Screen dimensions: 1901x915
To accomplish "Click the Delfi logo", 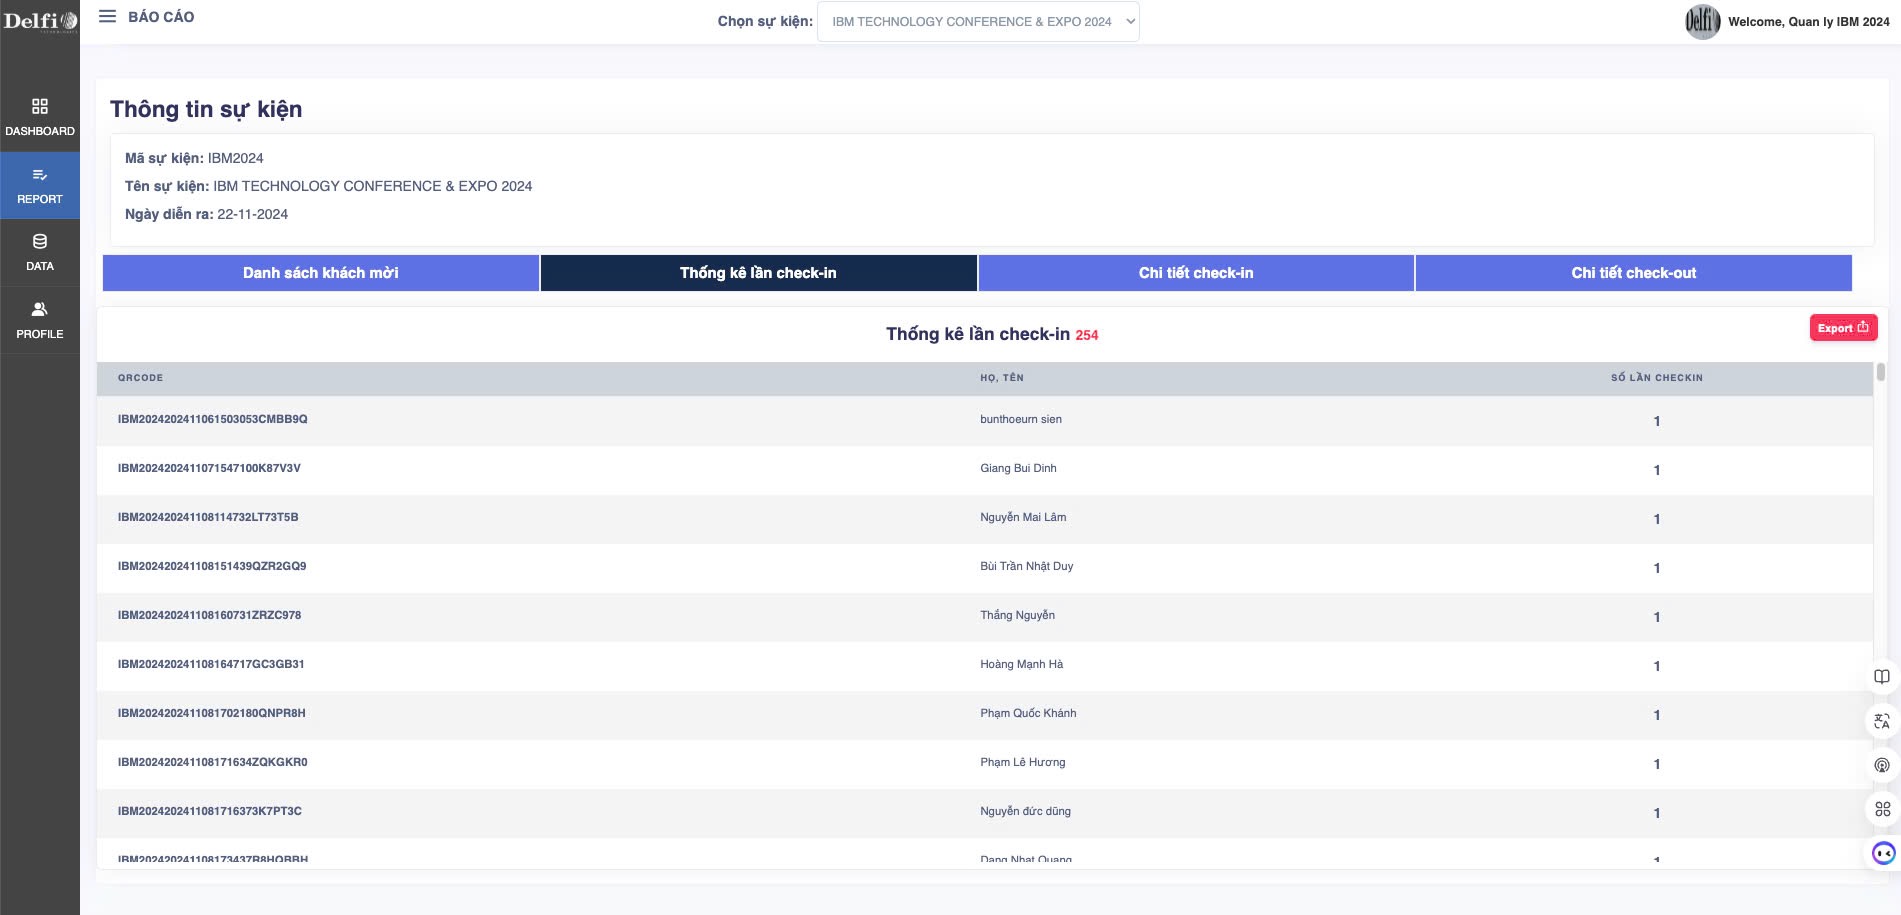I will [40, 21].
